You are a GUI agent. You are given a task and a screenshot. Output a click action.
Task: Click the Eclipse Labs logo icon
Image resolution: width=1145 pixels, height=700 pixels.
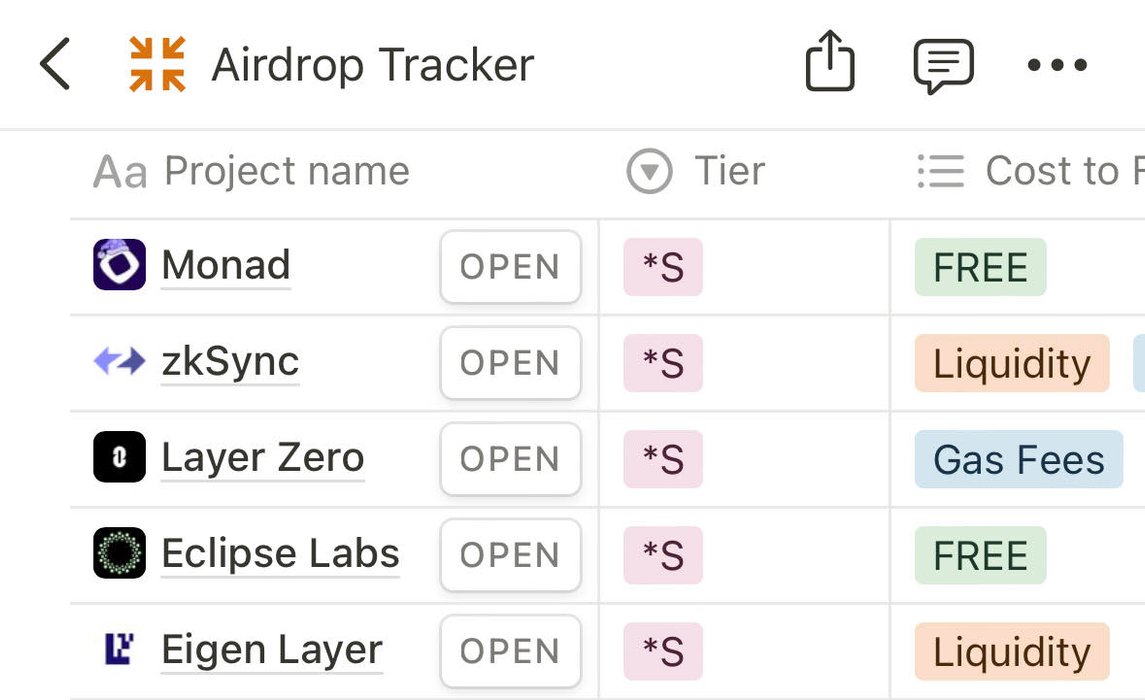click(120, 553)
